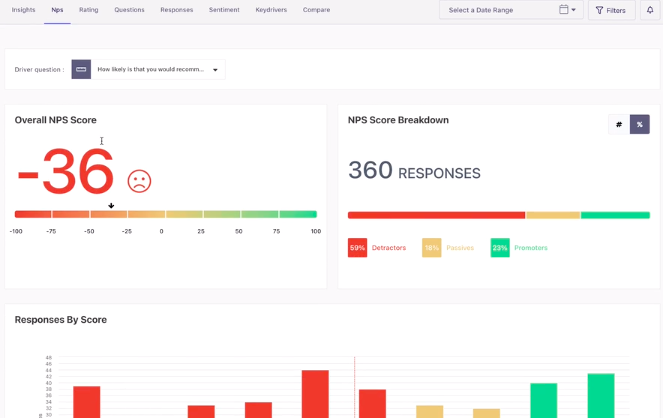Switch breakdown to percent (%) view
Screen dimensions: 663x418
coord(640,124)
